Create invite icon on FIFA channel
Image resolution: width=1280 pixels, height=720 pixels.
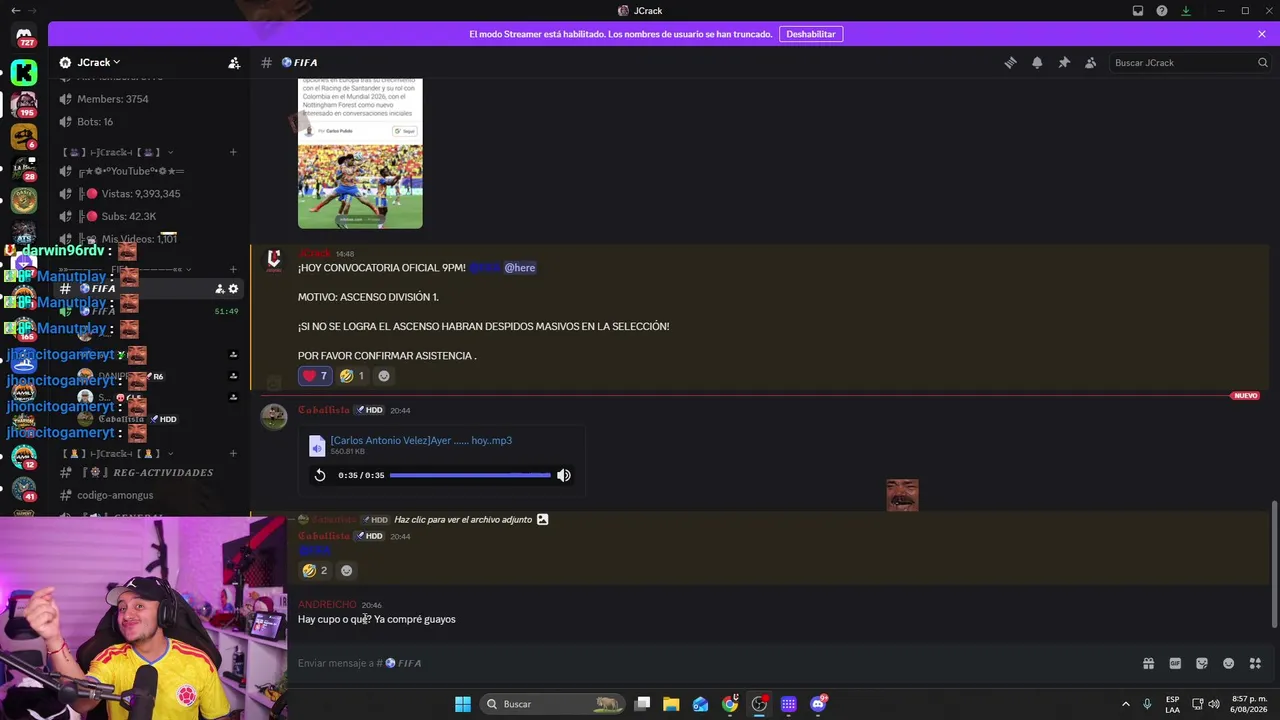click(x=219, y=289)
